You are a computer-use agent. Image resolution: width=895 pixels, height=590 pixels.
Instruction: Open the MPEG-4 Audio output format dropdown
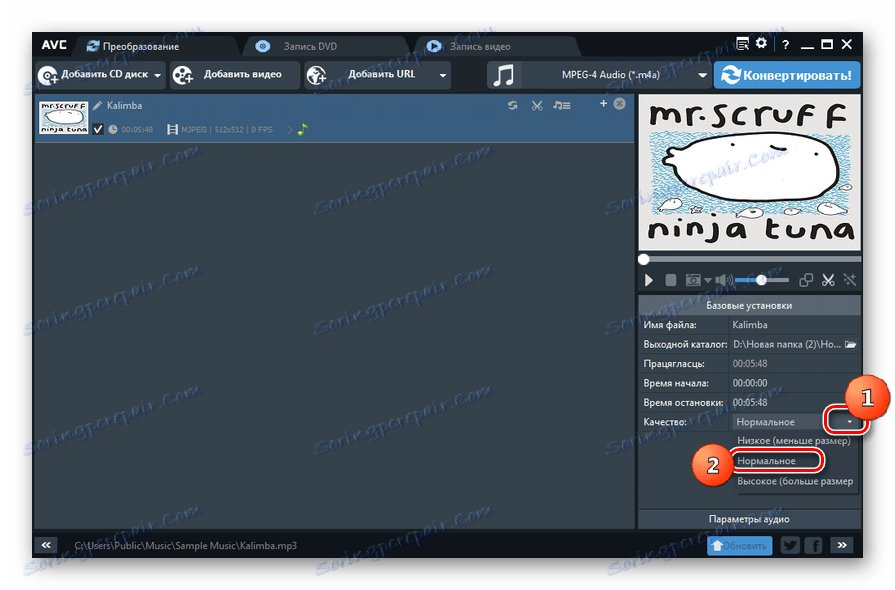pos(616,75)
